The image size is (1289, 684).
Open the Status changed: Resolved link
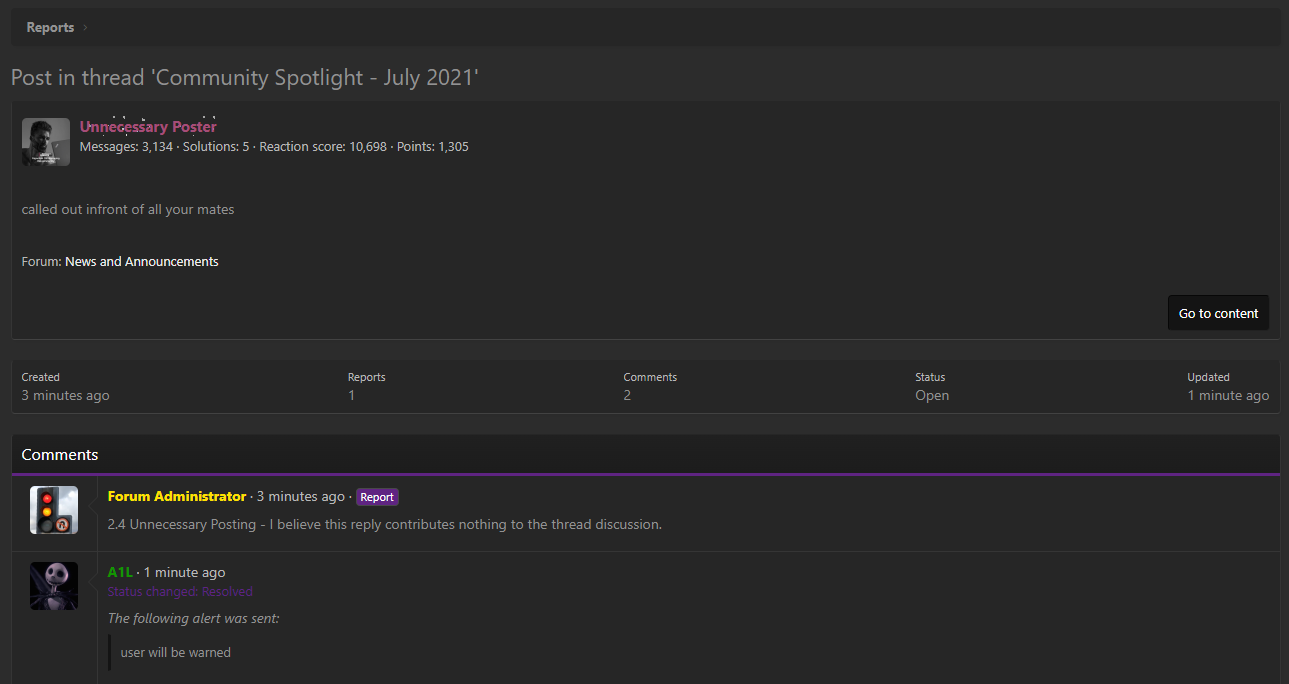click(x=180, y=591)
